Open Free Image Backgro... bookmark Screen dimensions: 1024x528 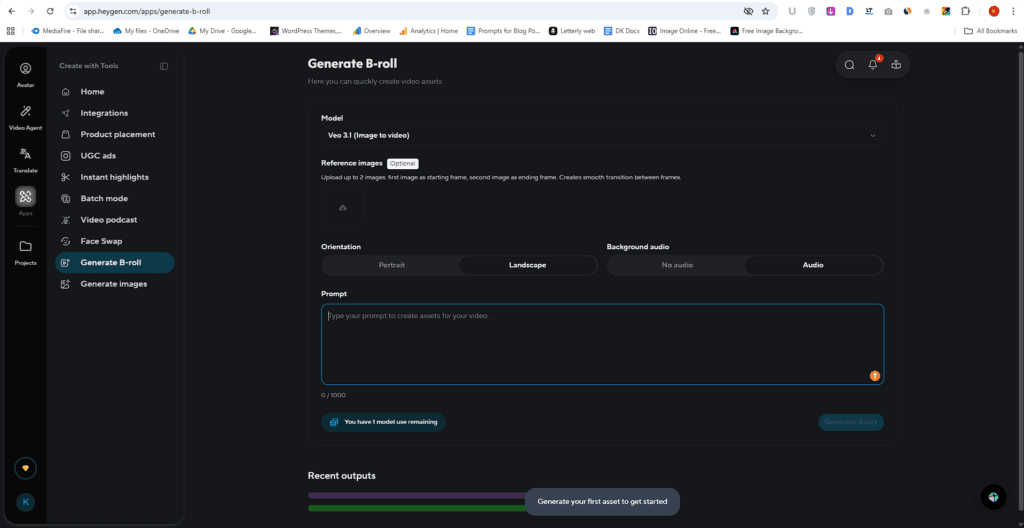767,31
